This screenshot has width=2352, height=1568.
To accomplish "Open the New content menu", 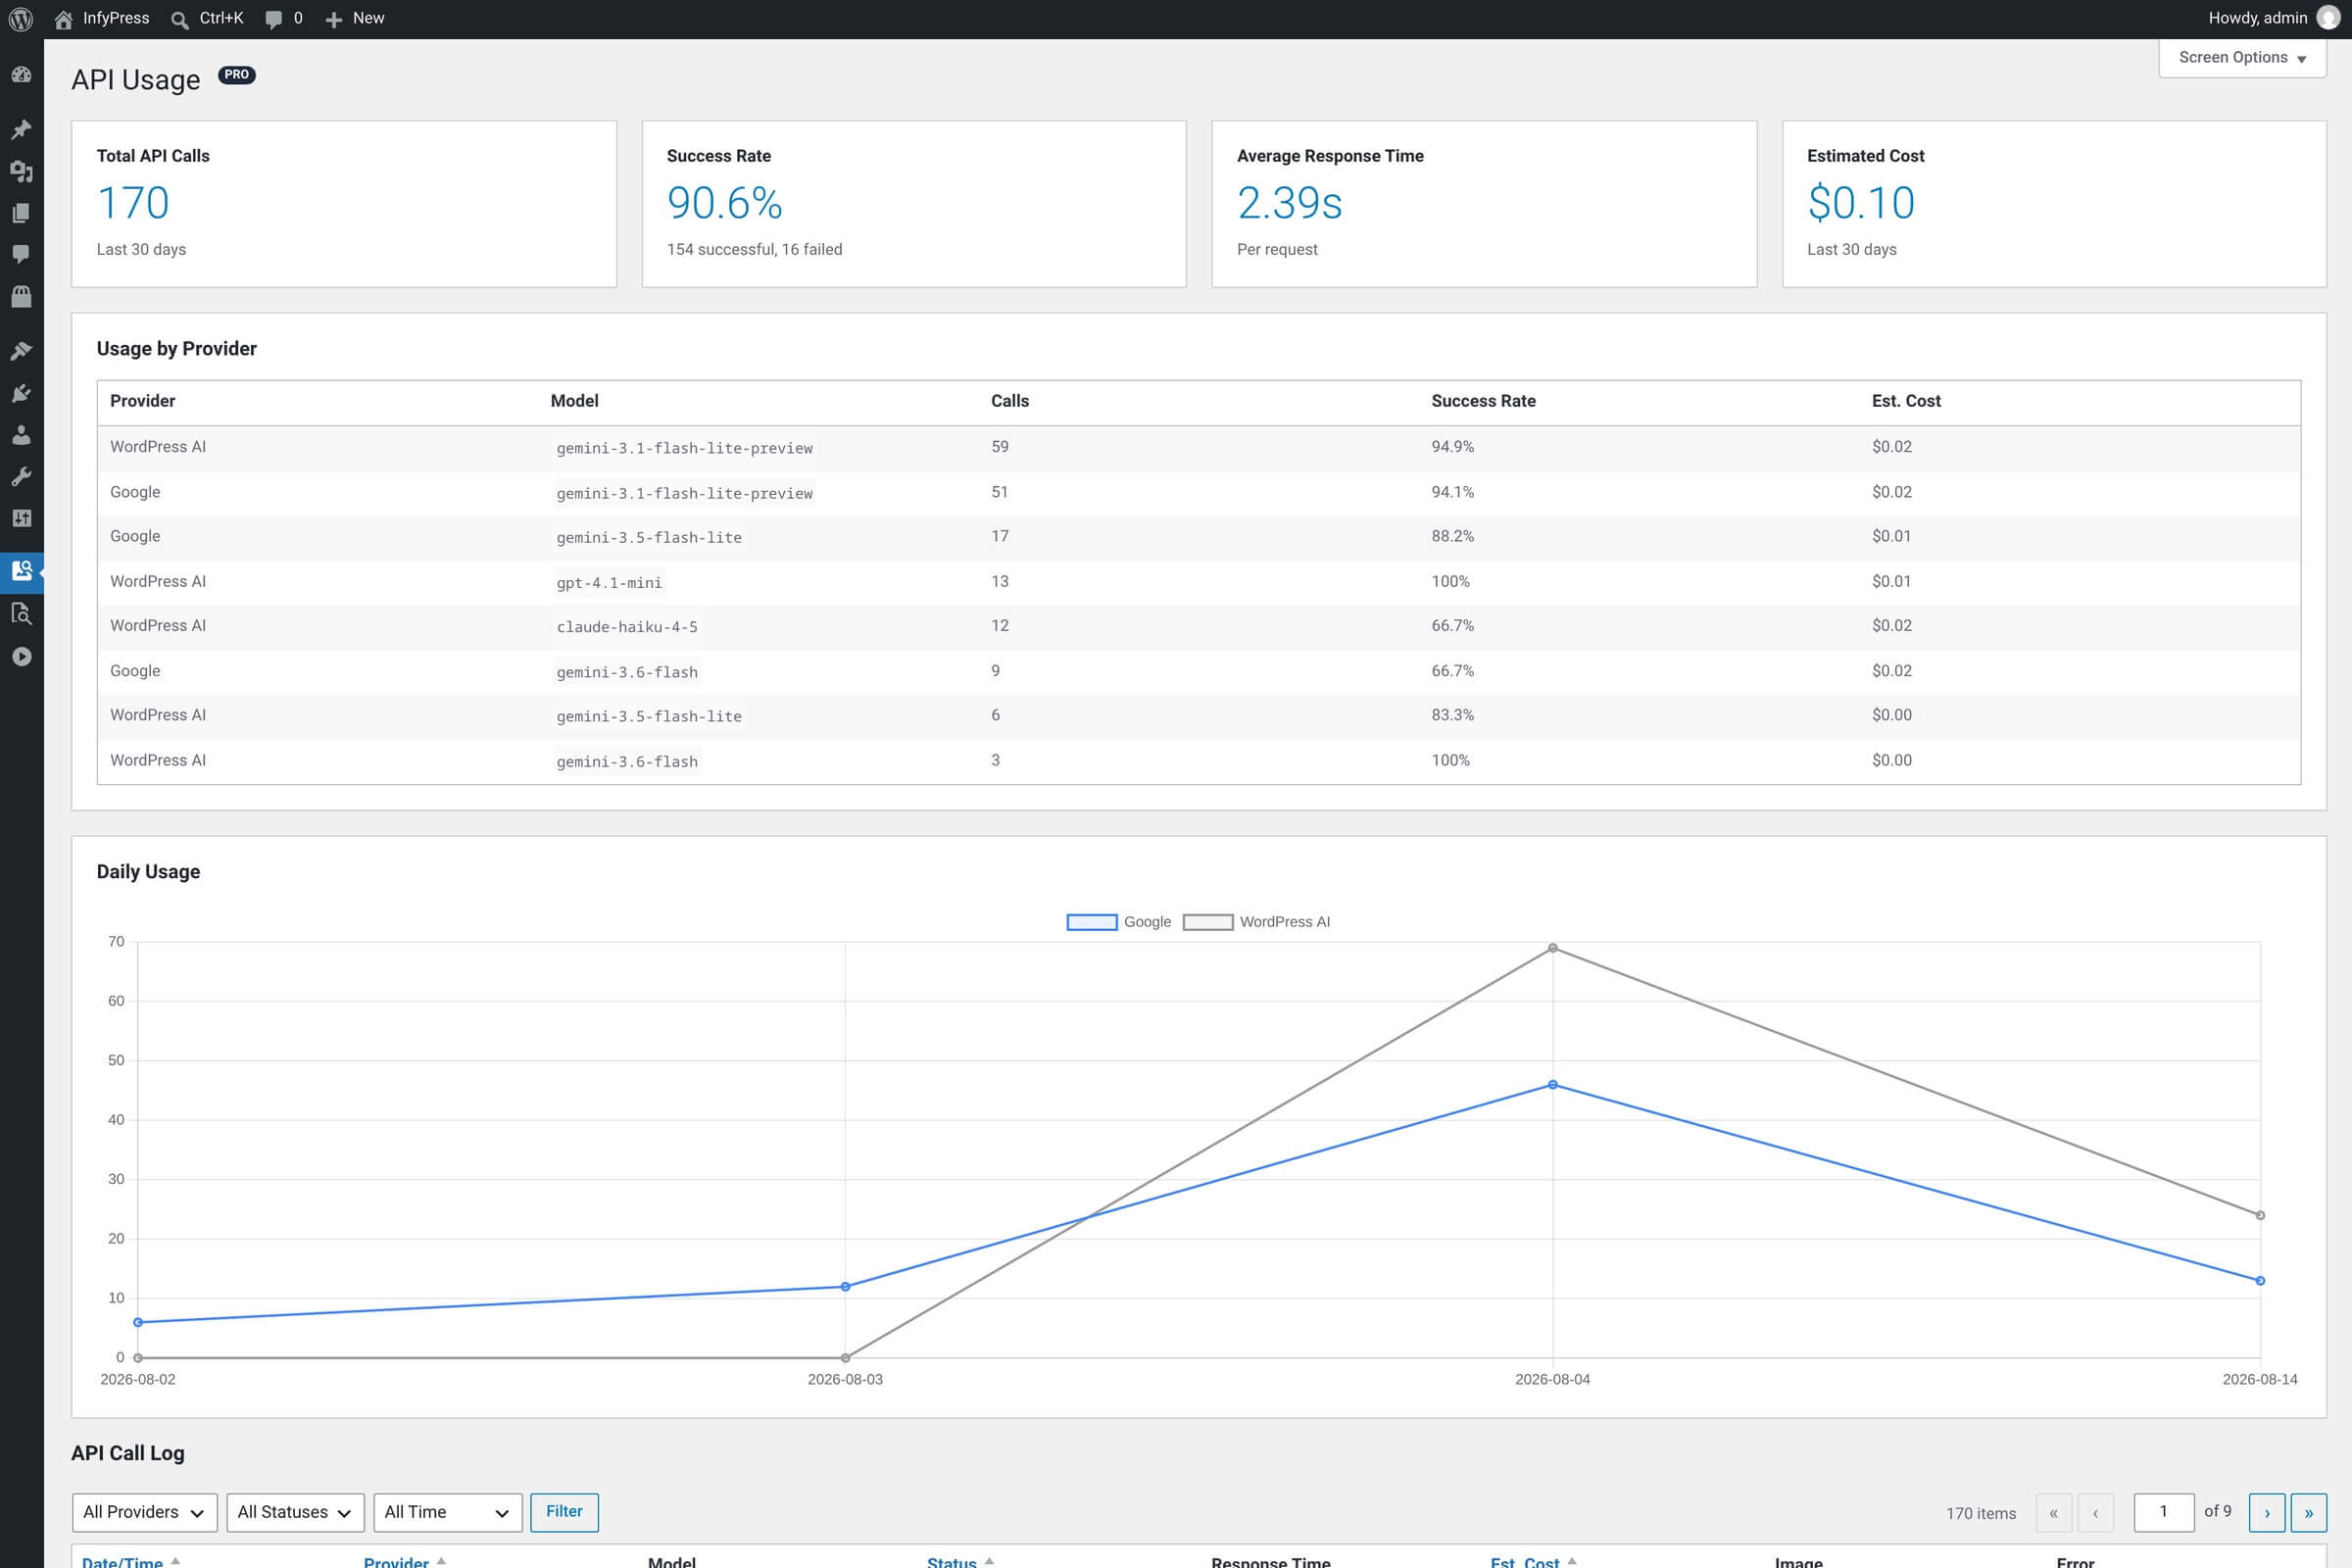I will point(355,19).
